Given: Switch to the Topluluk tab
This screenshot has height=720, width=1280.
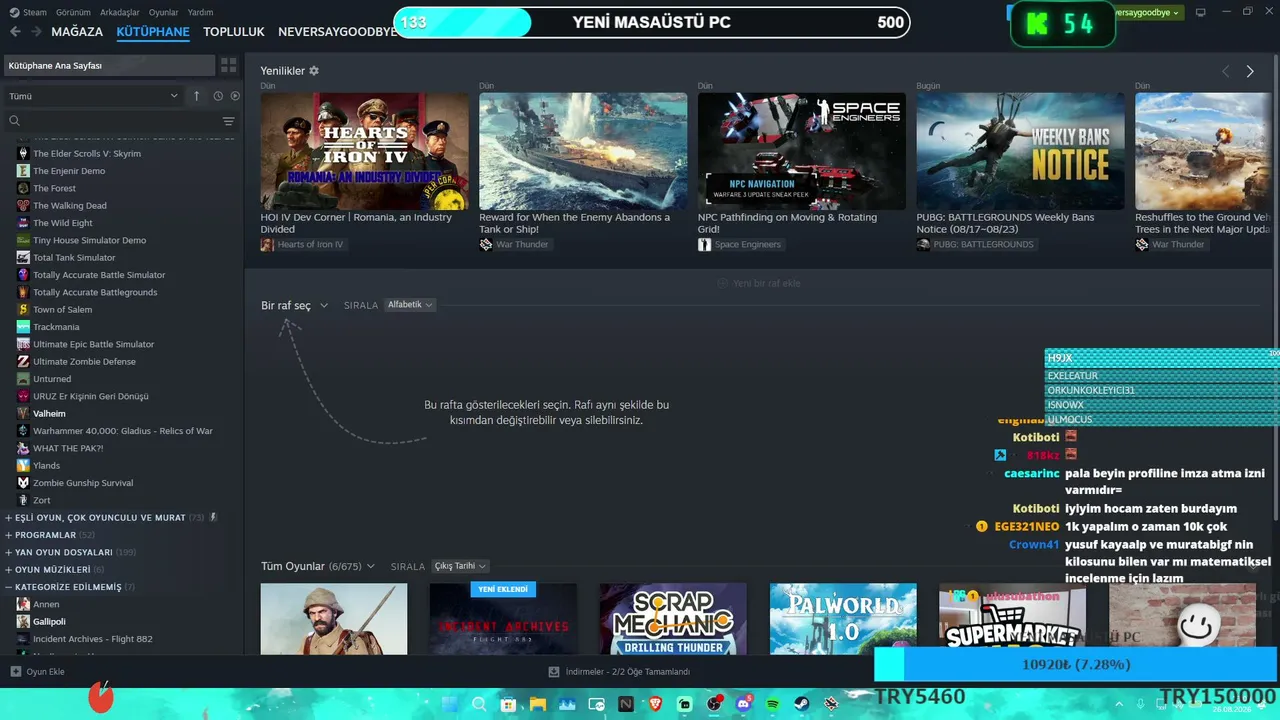Looking at the screenshot, I should coord(234,31).
